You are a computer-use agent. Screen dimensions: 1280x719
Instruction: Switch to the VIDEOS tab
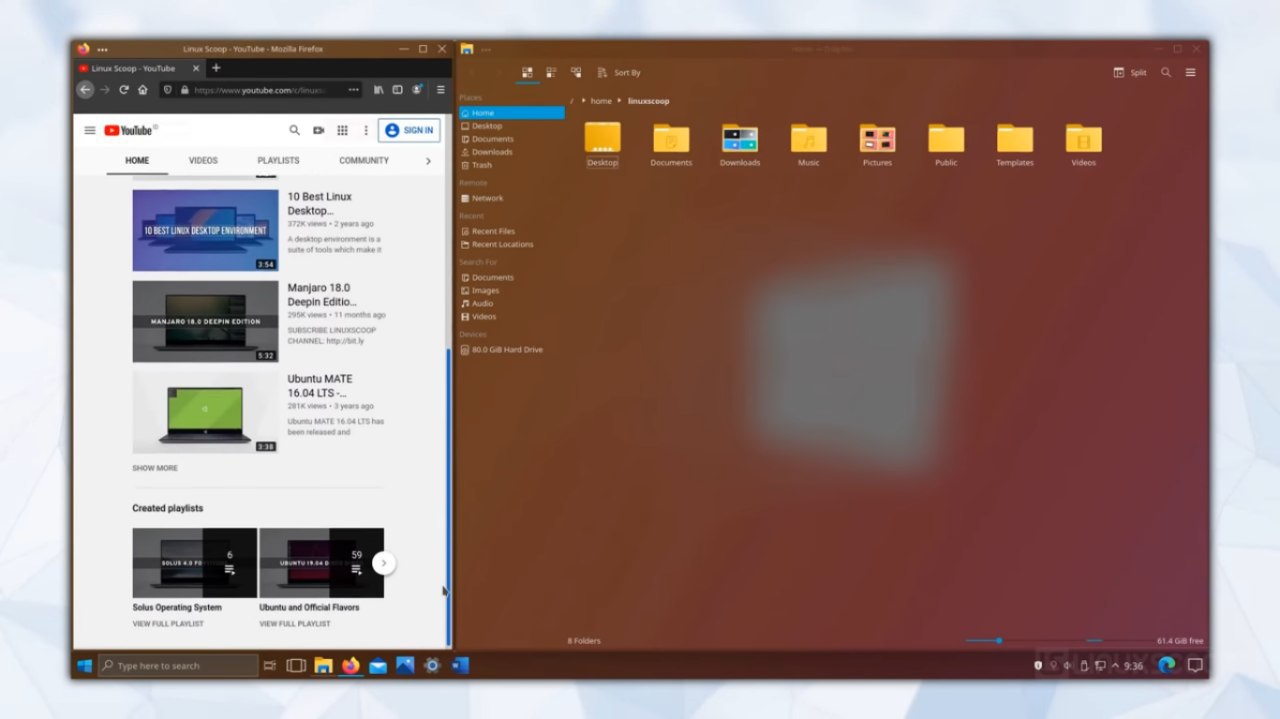click(203, 160)
